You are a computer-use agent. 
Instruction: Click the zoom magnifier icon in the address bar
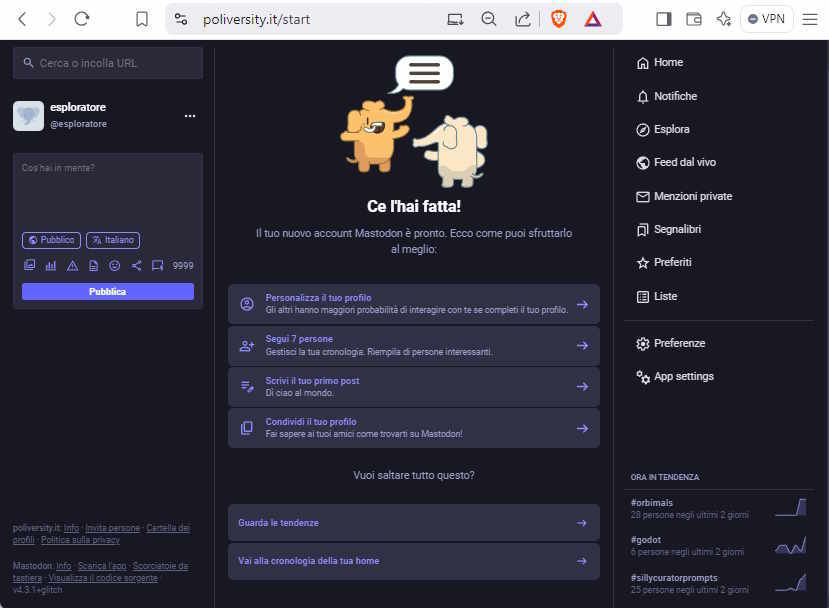click(x=489, y=20)
